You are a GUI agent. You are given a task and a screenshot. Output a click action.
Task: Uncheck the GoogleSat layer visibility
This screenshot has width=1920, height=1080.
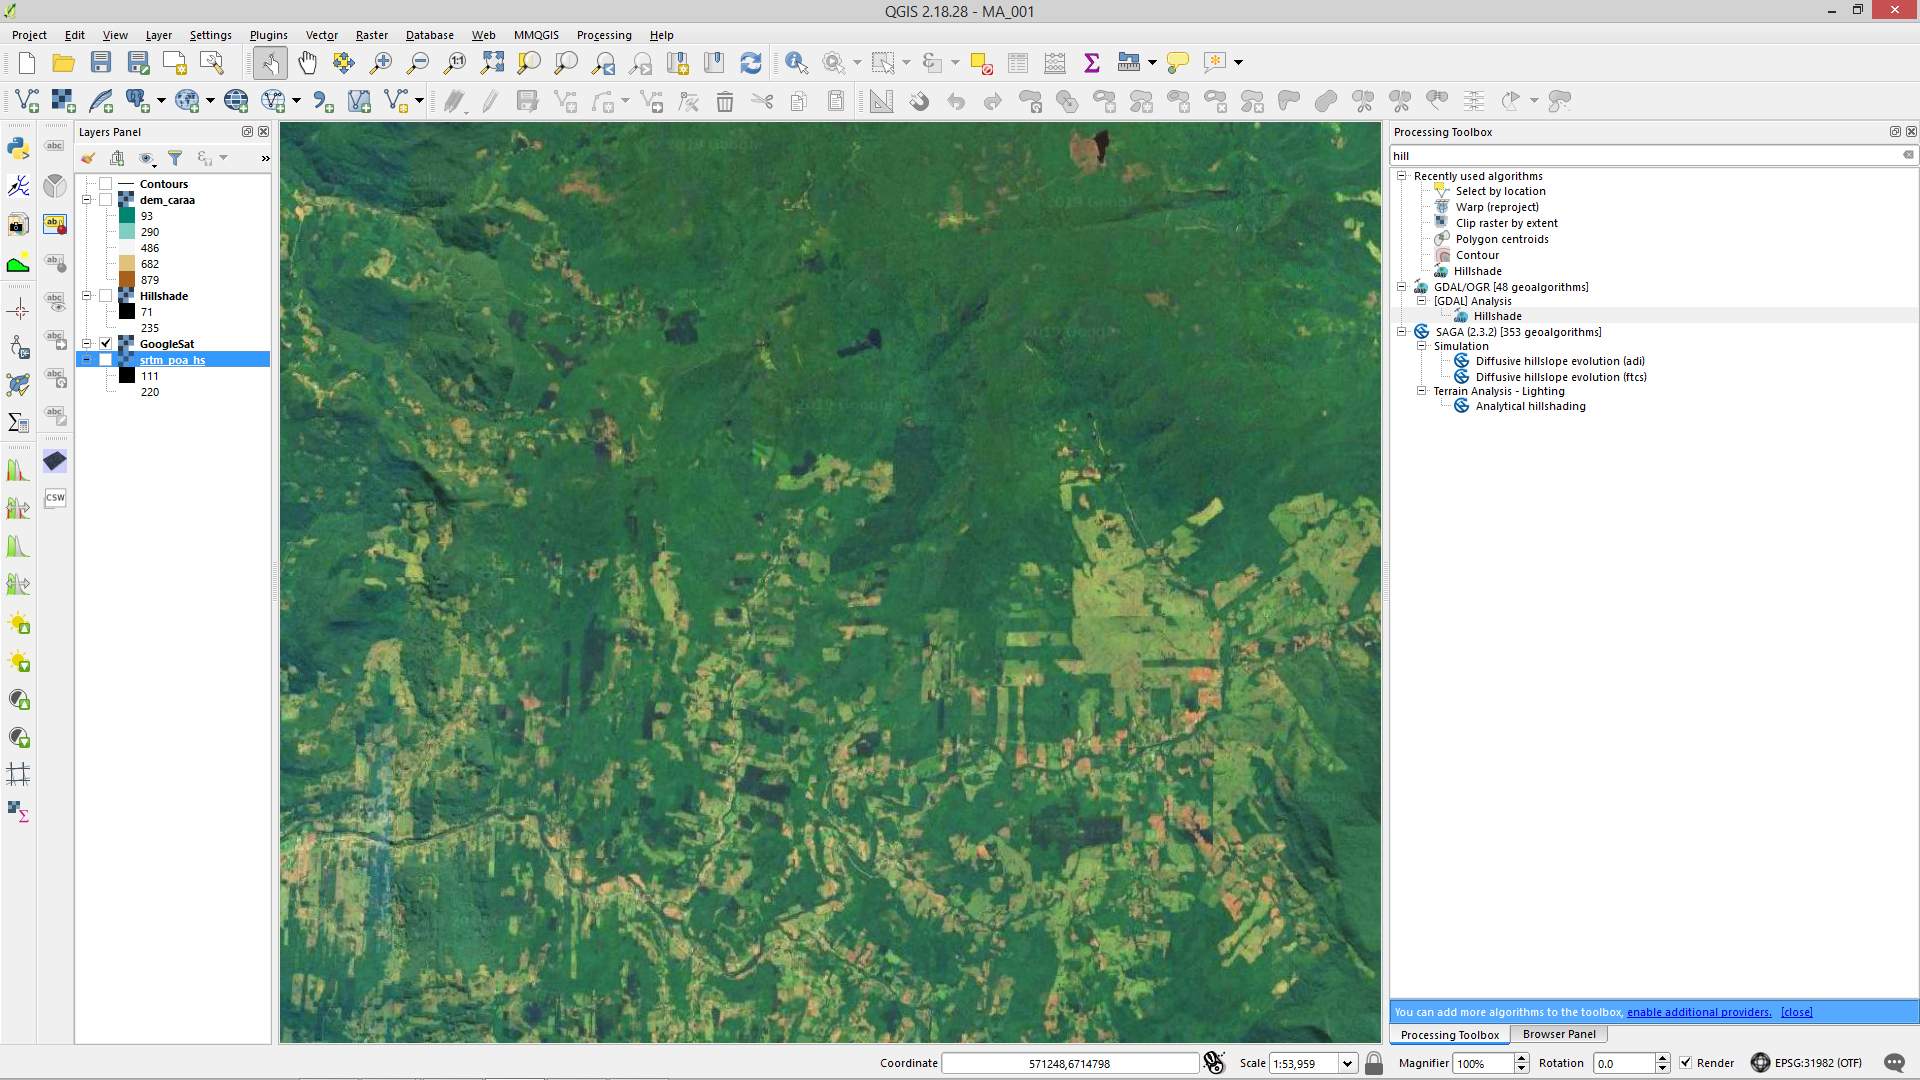tap(106, 344)
